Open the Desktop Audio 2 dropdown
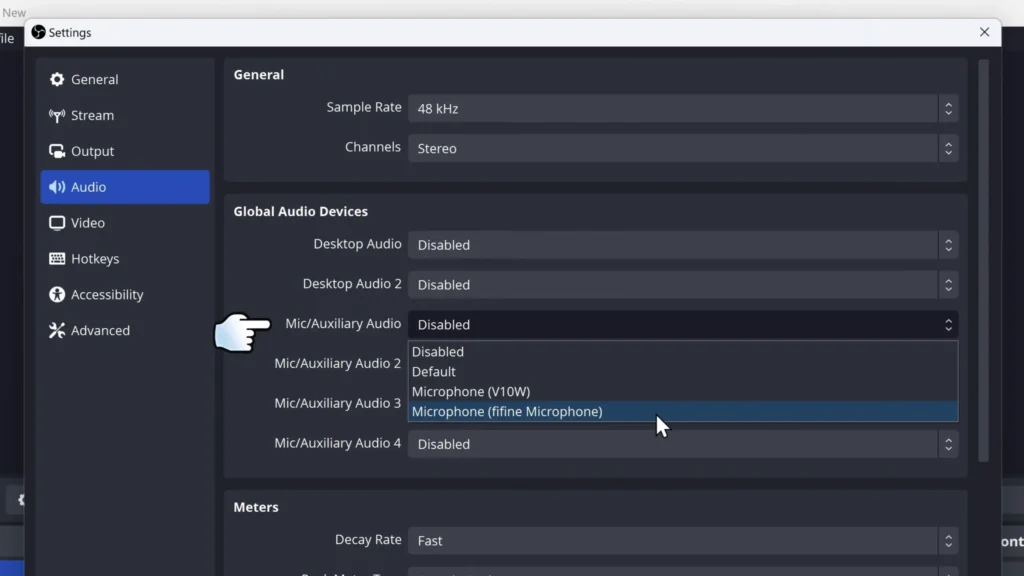Viewport: 1024px width, 576px height. click(x=683, y=285)
